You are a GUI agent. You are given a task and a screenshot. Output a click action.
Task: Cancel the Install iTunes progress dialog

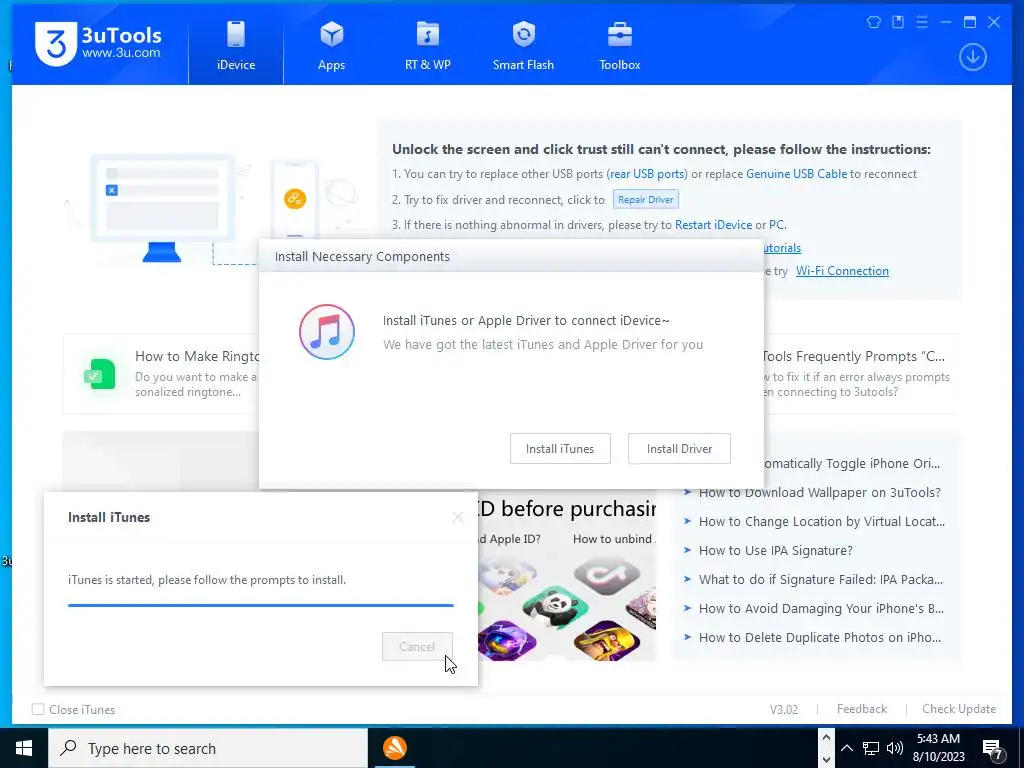pos(417,647)
